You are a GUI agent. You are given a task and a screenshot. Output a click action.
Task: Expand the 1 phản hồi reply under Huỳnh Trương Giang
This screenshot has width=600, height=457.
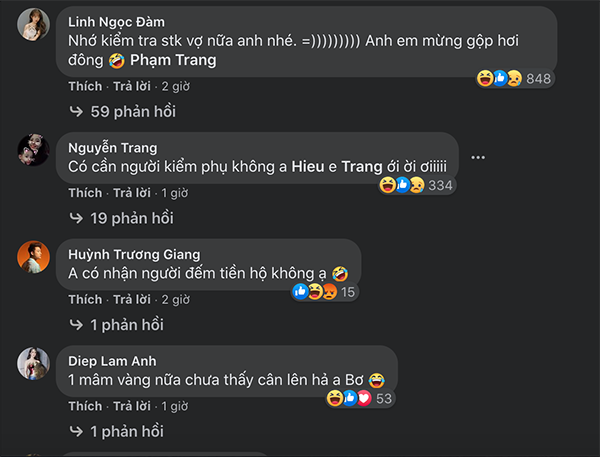[116, 324]
